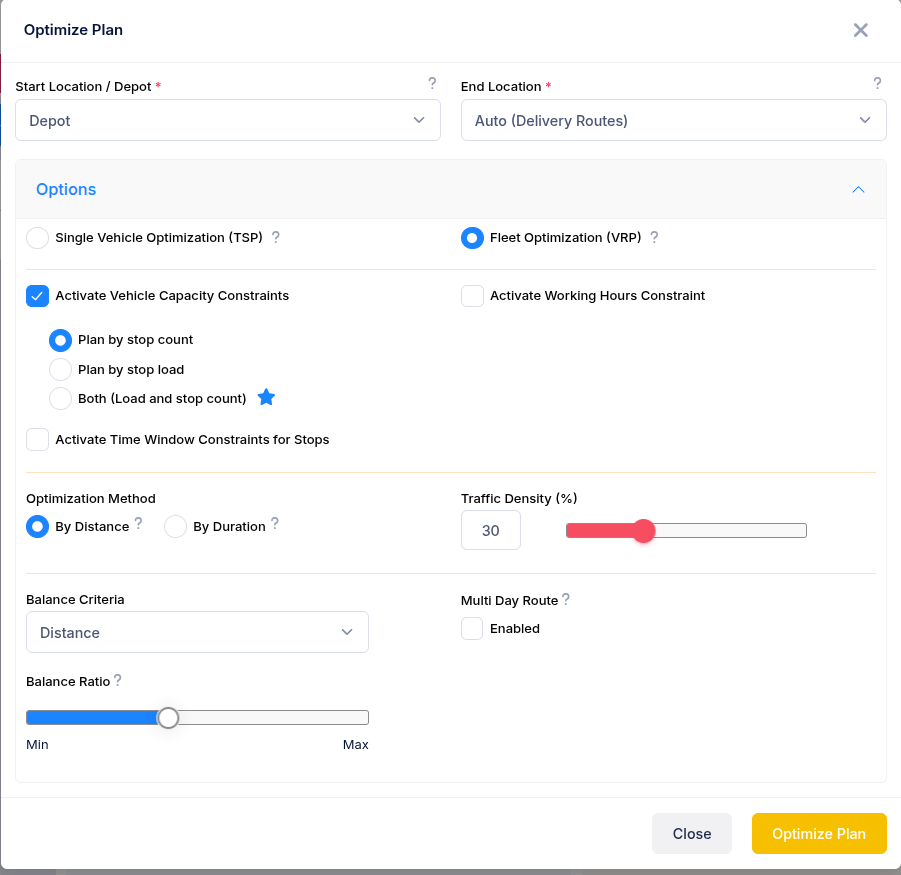Click help icon beside Single Vehicle Optimization (TSP)
901x875 pixels.
276,238
